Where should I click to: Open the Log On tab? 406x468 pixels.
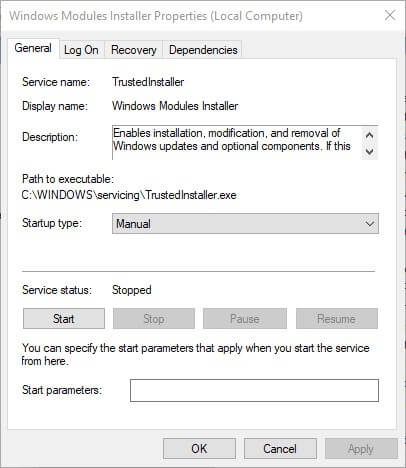click(81, 50)
